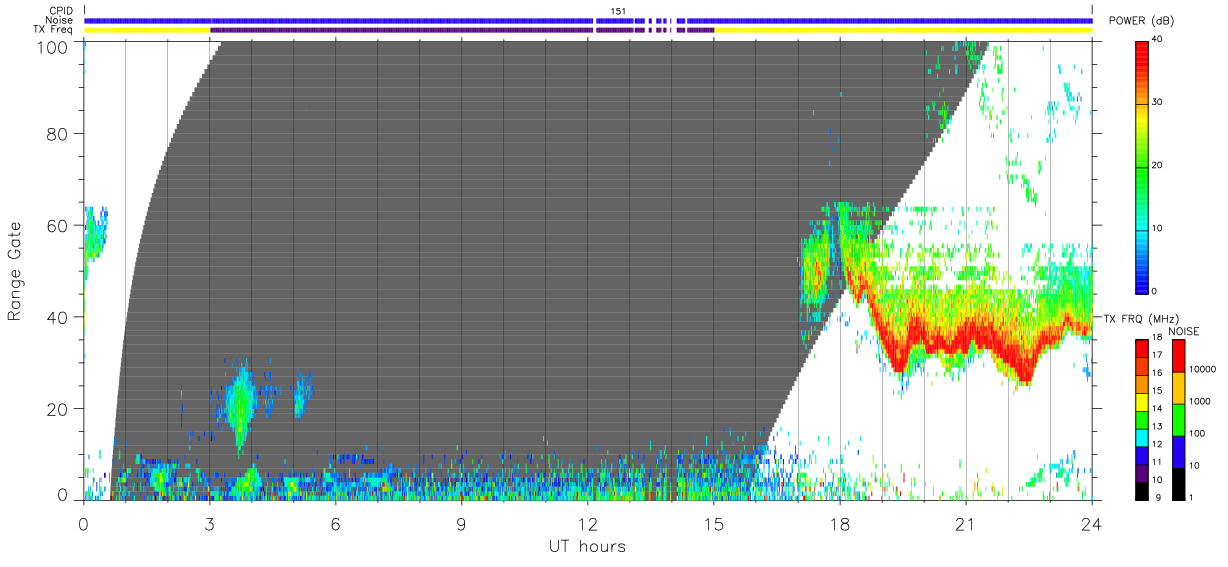Click the '12' tick on UT hours axis
The width and height of the screenshot is (1228, 567).
(587, 524)
